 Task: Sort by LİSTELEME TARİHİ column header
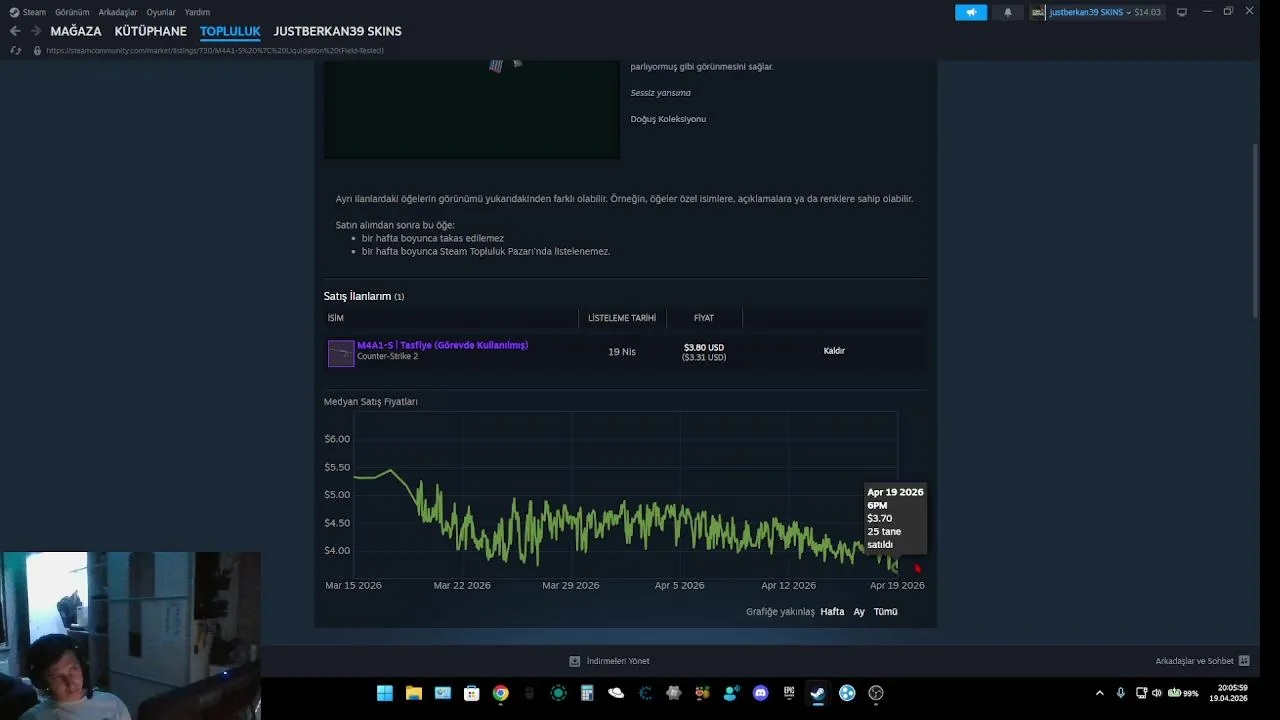click(x=622, y=318)
